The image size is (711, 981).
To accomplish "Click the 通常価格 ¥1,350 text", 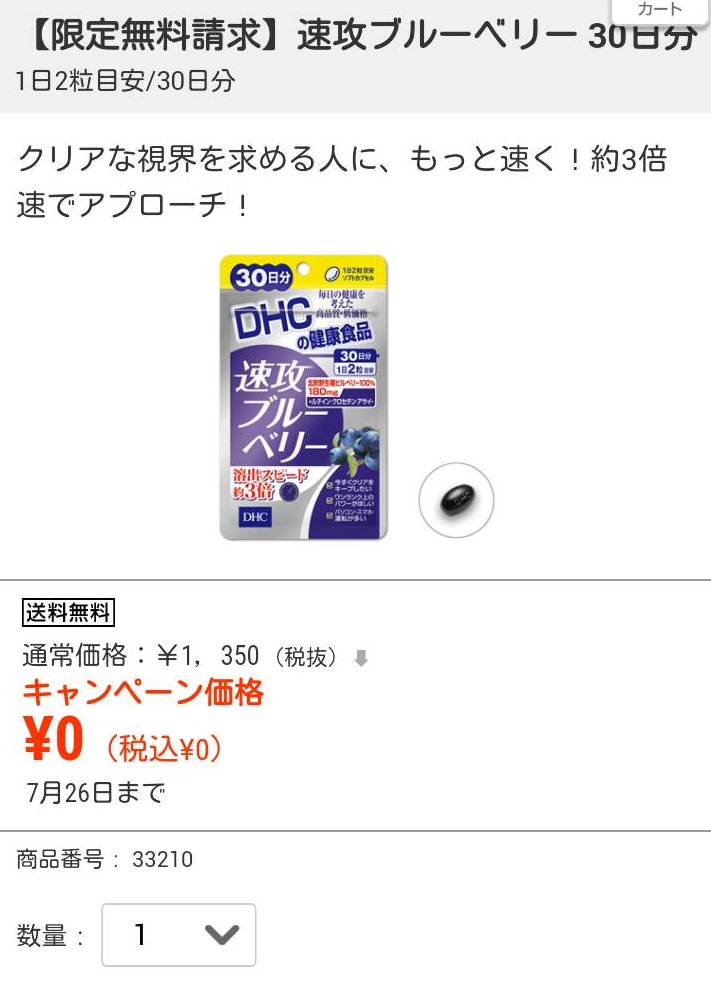I will (x=182, y=656).
